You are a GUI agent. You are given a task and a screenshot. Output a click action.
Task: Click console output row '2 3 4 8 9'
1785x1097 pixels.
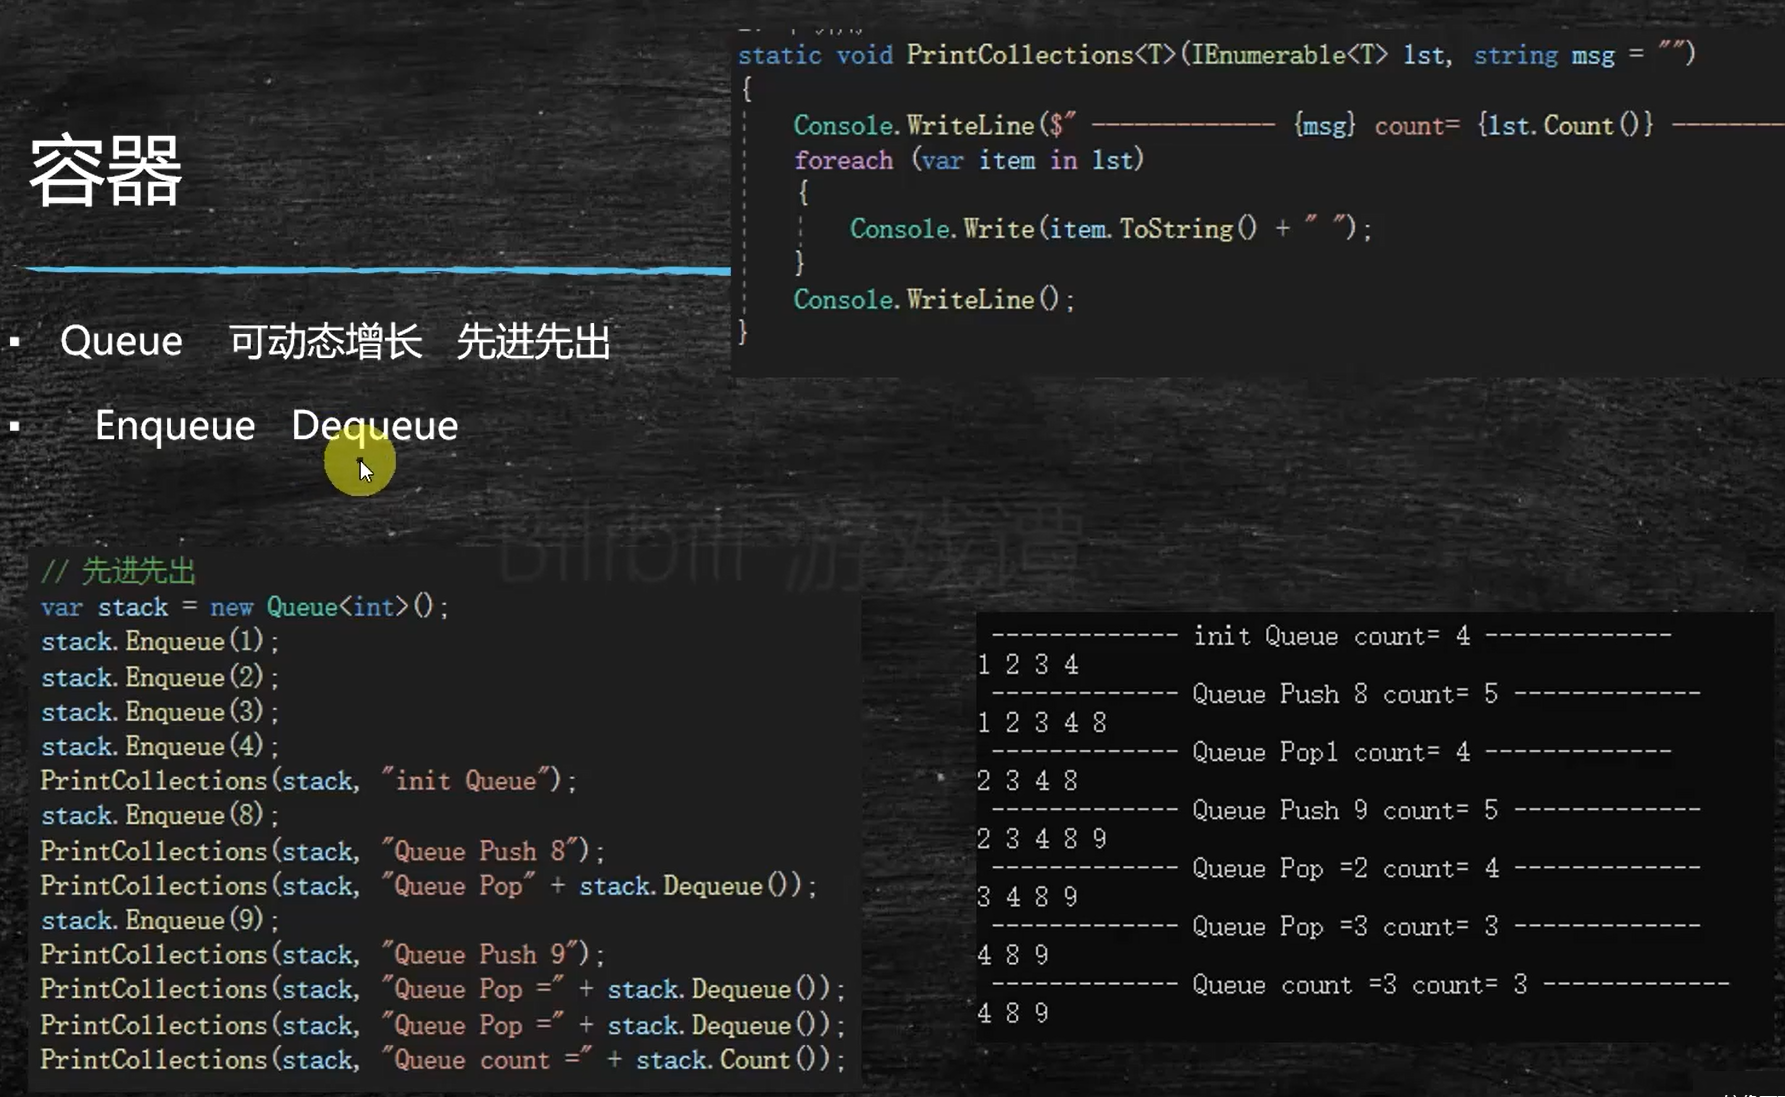(x=1043, y=839)
